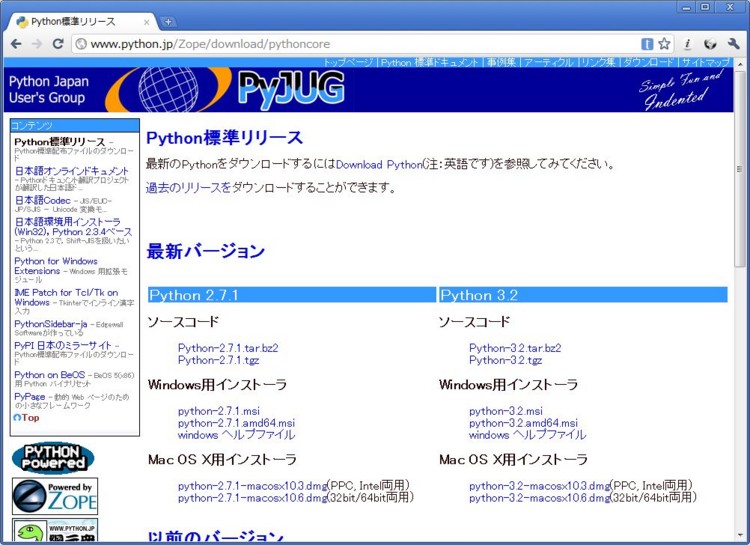The height and width of the screenshot is (545, 750).
Task: Open IME Patch for Tcl/Tk sidebar link
Action: (66, 297)
